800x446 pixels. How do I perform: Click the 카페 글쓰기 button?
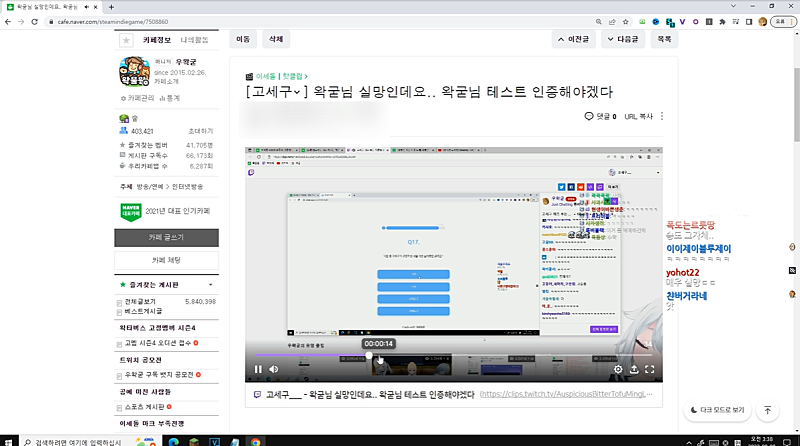[x=165, y=237]
